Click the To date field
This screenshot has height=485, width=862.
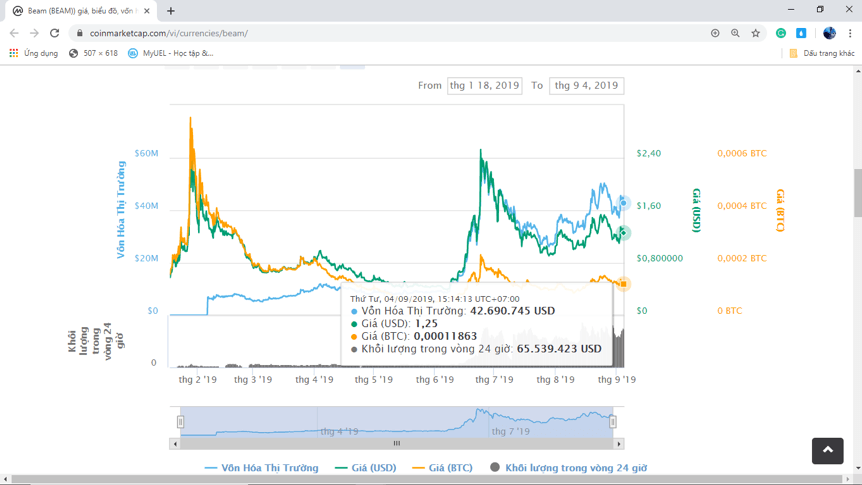click(587, 85)
